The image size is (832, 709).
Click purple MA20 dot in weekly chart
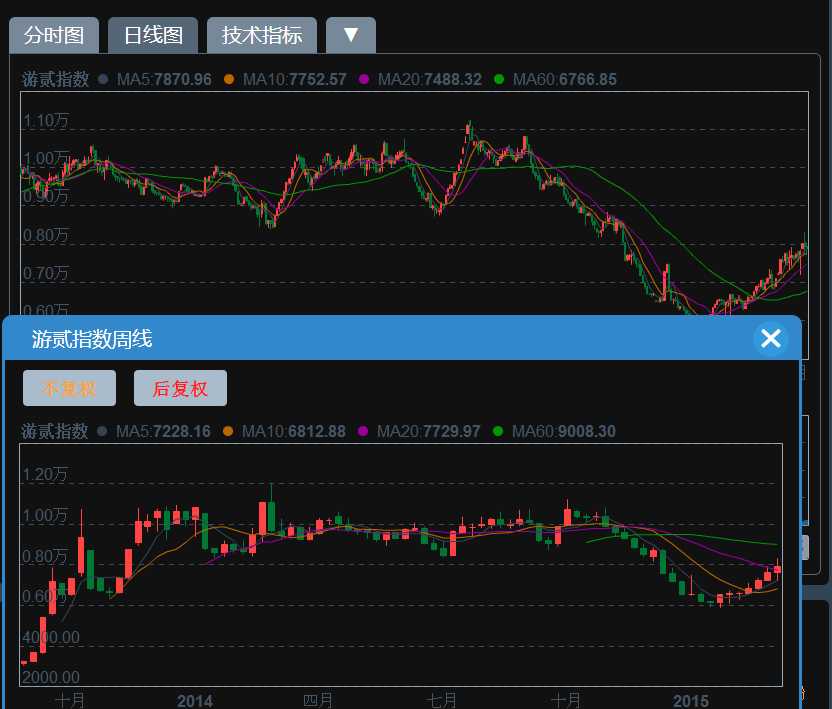point(363,431)
